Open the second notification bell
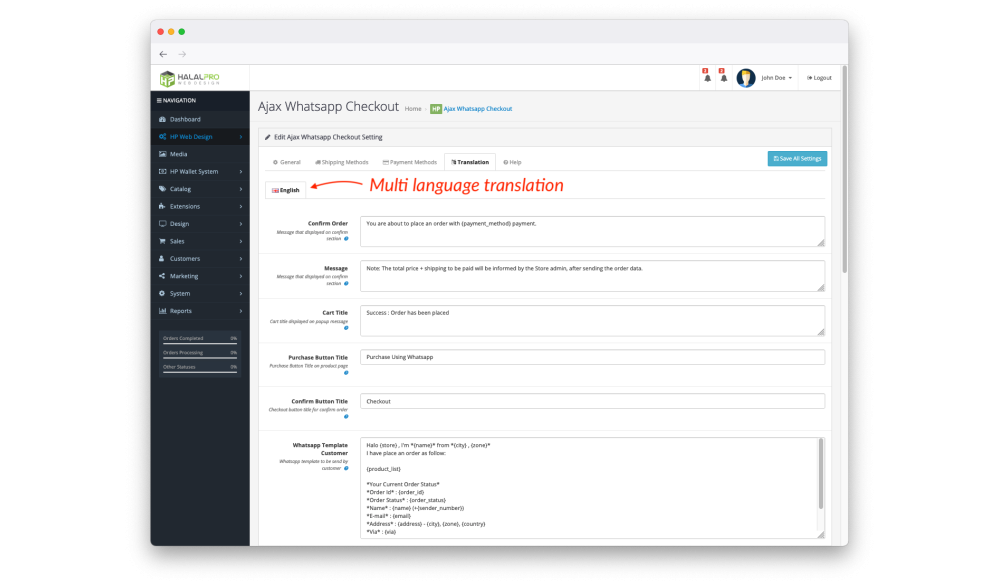The image size is (1000, 585). (723, 77)
